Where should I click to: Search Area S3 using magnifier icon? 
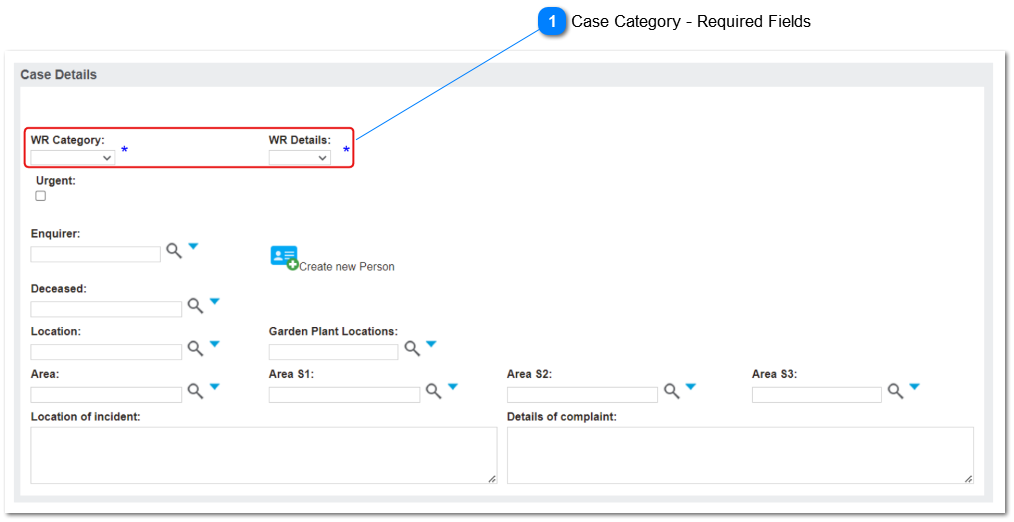[896, 391]
